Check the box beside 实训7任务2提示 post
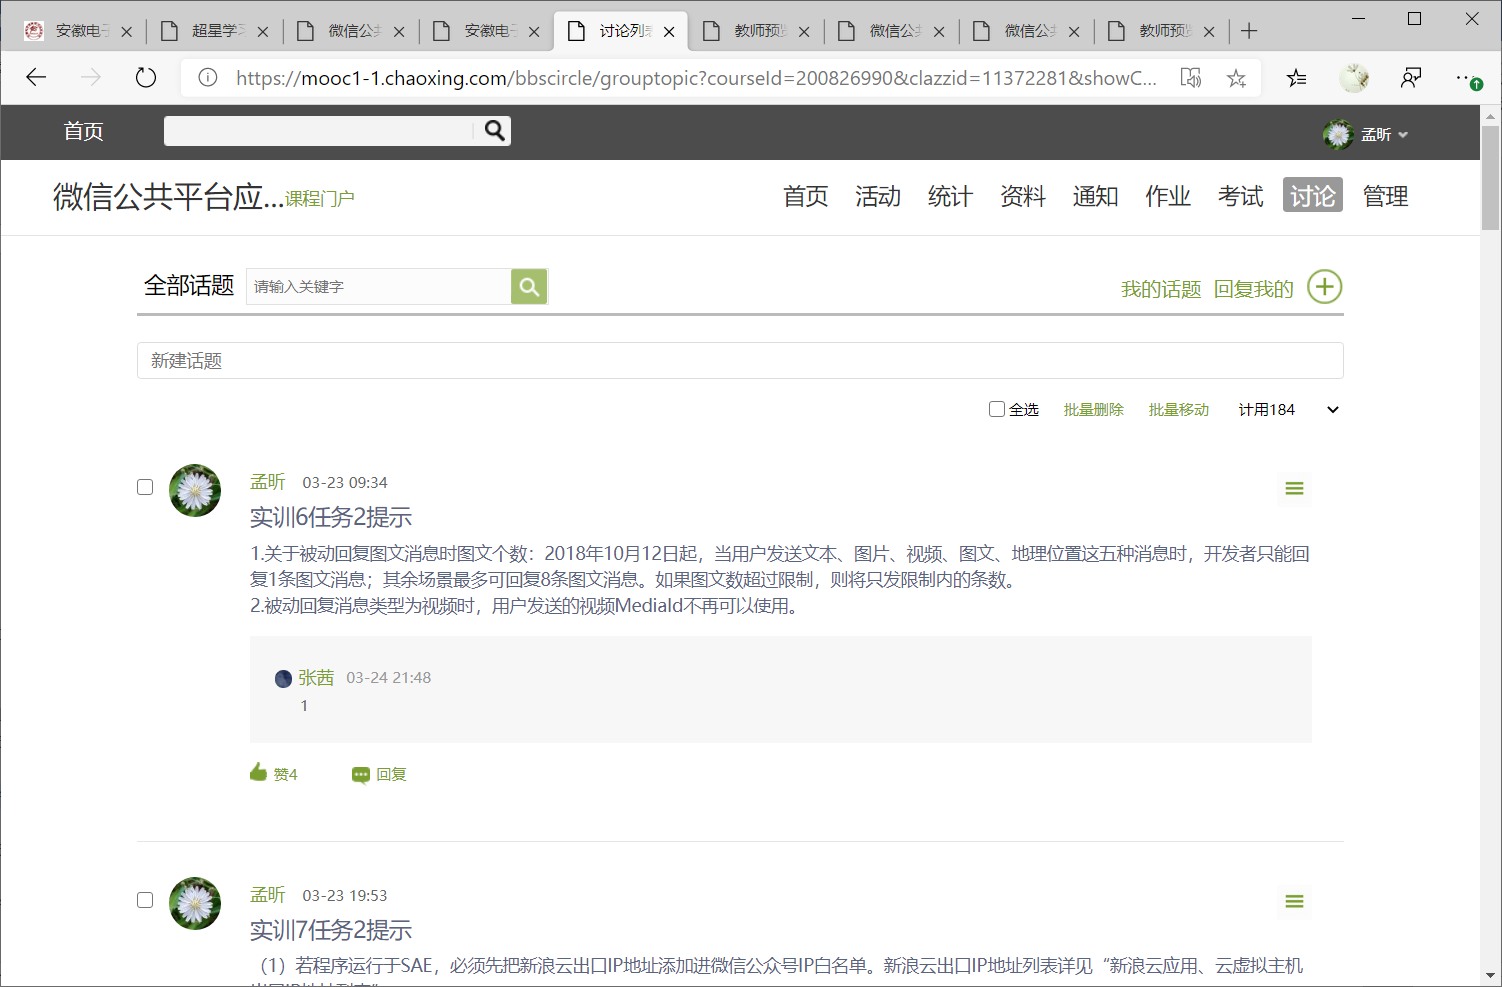This screenshot has width=1502, height=987. [145, 900]
